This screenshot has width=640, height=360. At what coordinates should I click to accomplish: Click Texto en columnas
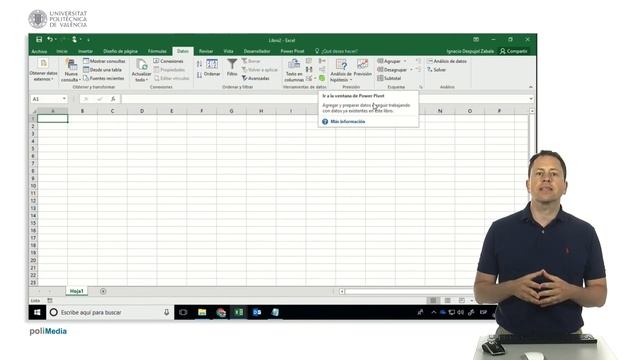tap(294, 70)
